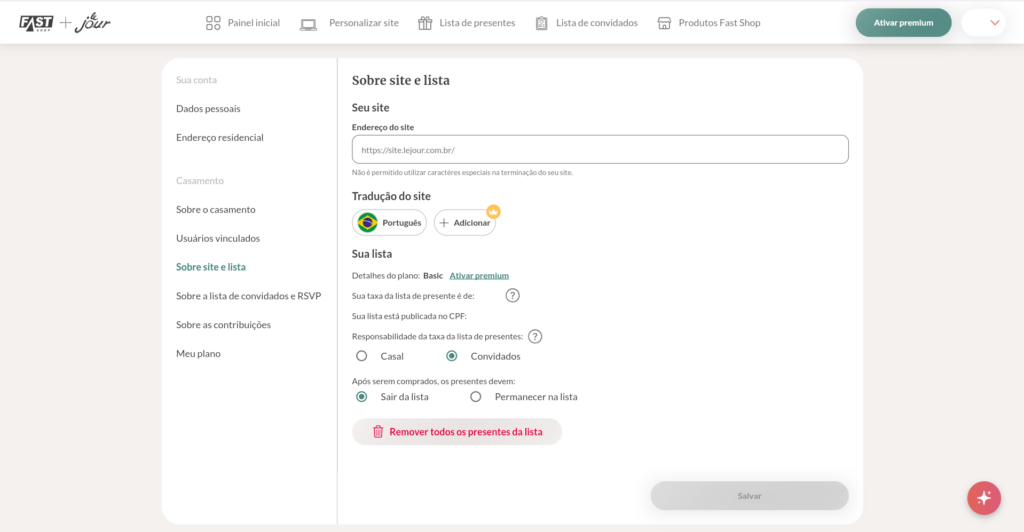Open Sobre as contribuições in sidebar
This screenshot has height=532, width=1024.
[x=223, y=324]
